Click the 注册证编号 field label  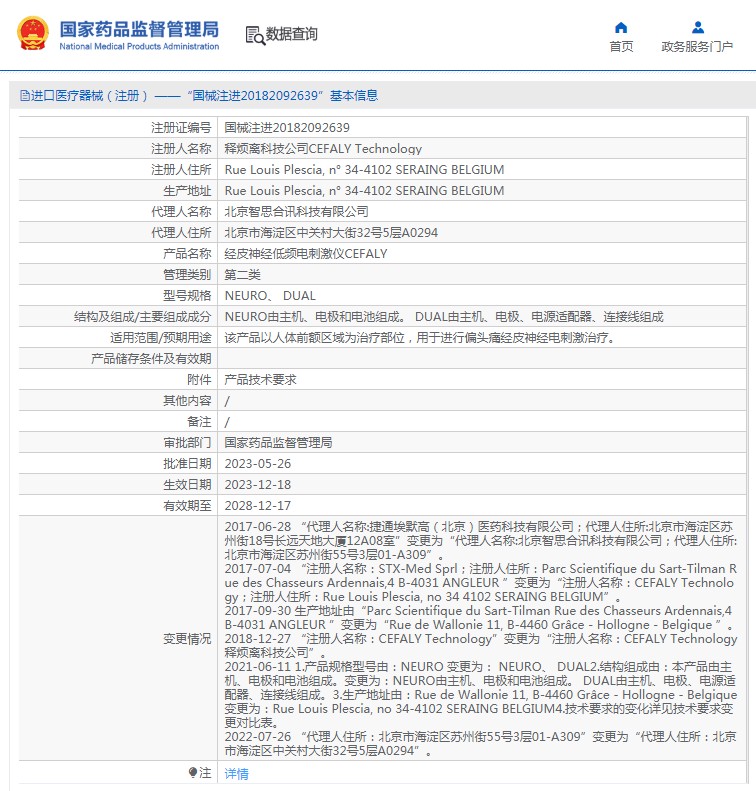(181, 128)
